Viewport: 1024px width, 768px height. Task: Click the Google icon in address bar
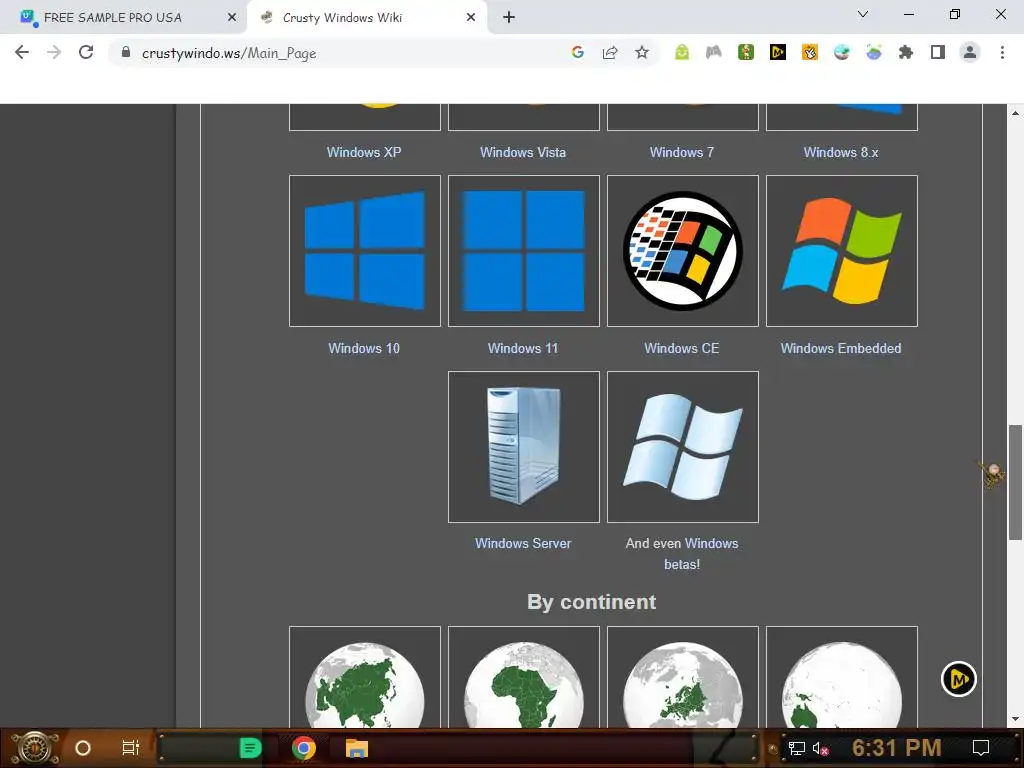click(x=577, y=52)
